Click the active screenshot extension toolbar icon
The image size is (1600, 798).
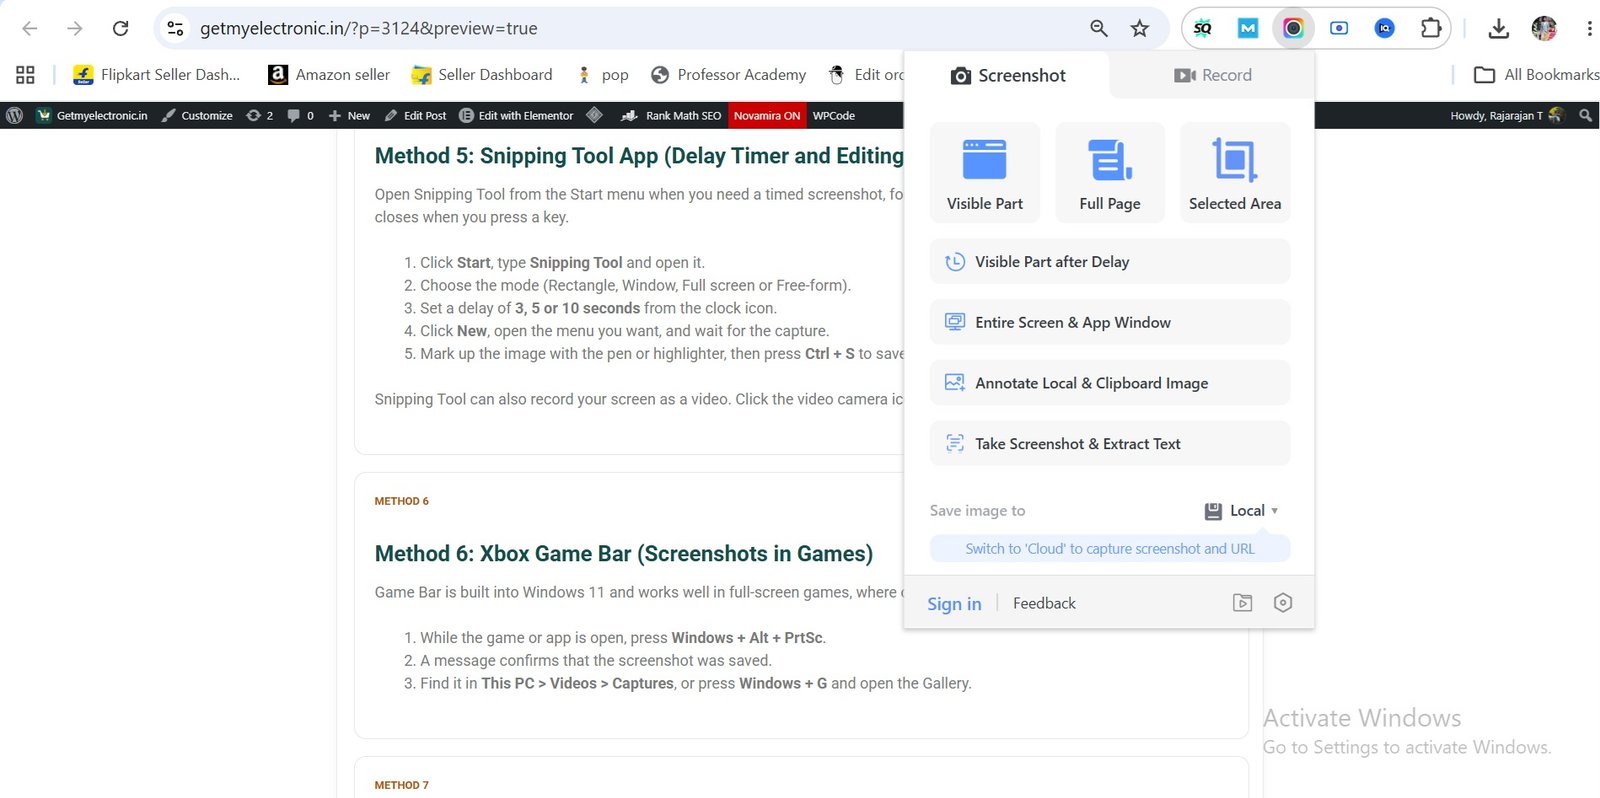(x=1293, y=28)
